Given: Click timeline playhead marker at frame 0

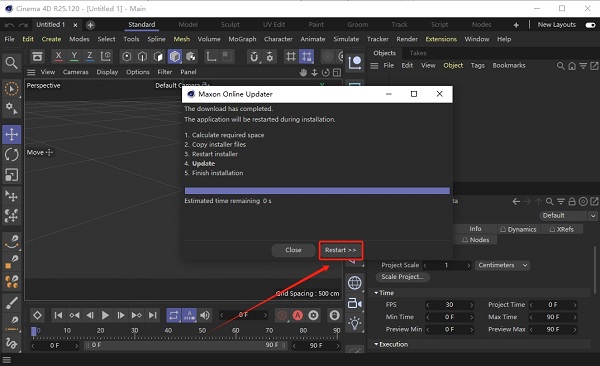Looking at the screenshot, I should coord(34,331).
